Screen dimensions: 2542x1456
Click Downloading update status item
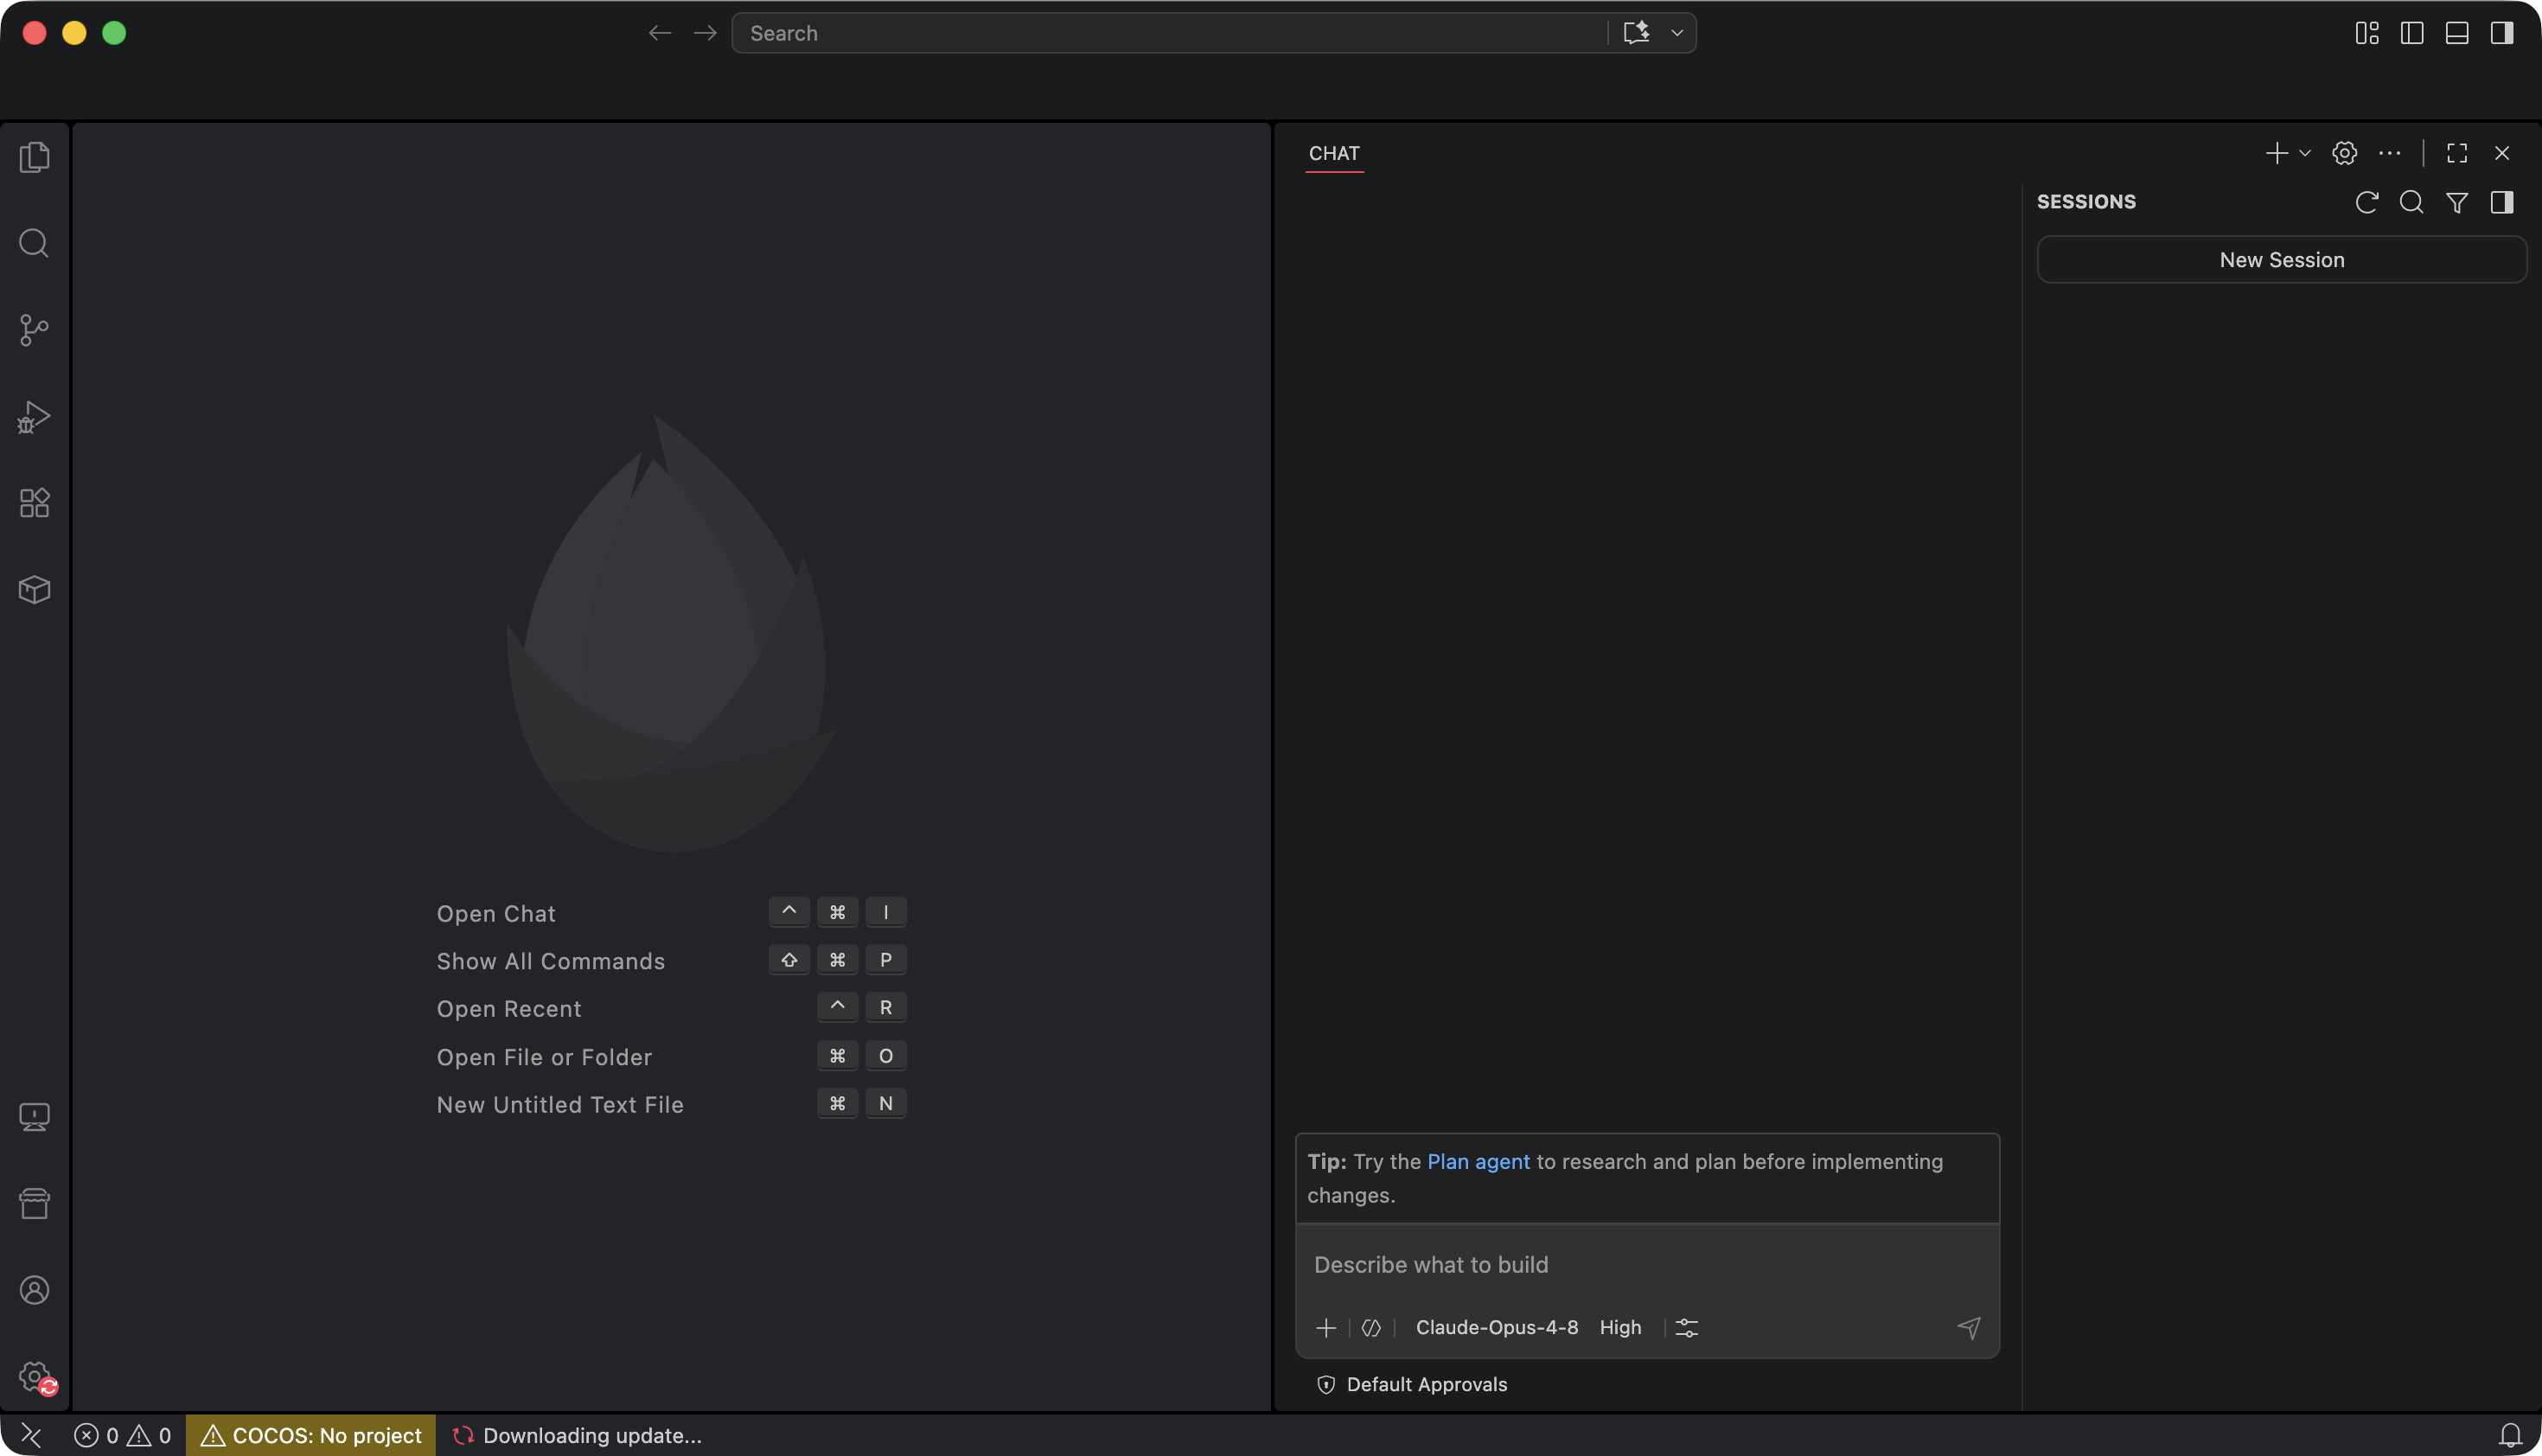click(x=577, y=1435)
